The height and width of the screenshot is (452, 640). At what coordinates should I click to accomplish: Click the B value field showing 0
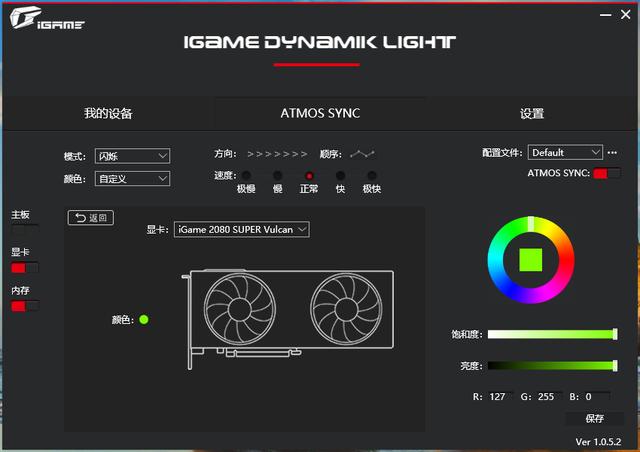596,396
